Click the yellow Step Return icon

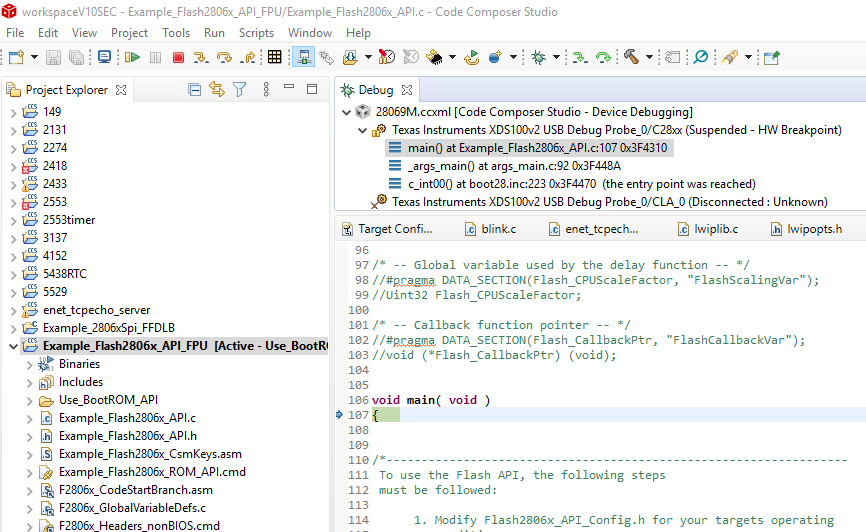(249, 57)
